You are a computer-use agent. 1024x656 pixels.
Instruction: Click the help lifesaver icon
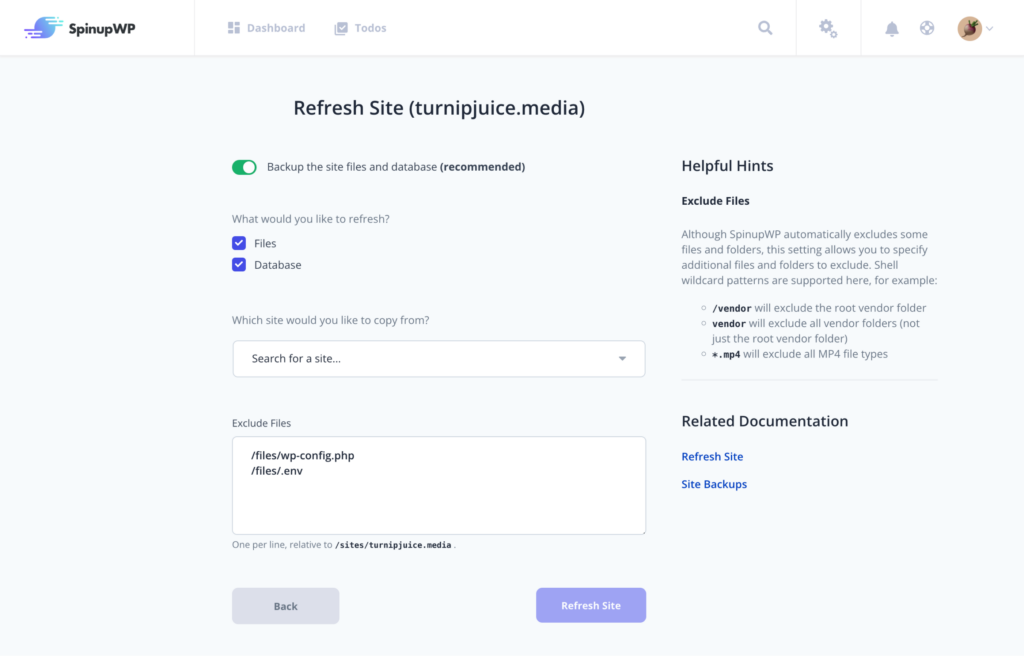926,28
